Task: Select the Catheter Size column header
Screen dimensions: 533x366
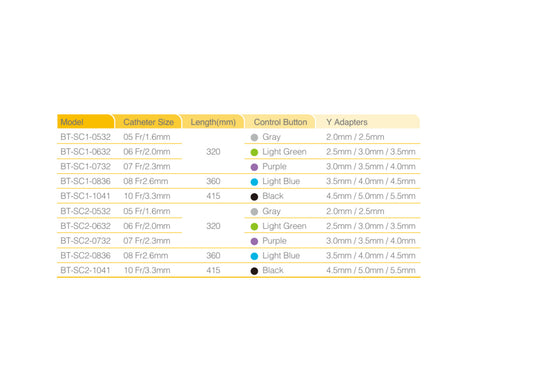Action: [148, 122]
